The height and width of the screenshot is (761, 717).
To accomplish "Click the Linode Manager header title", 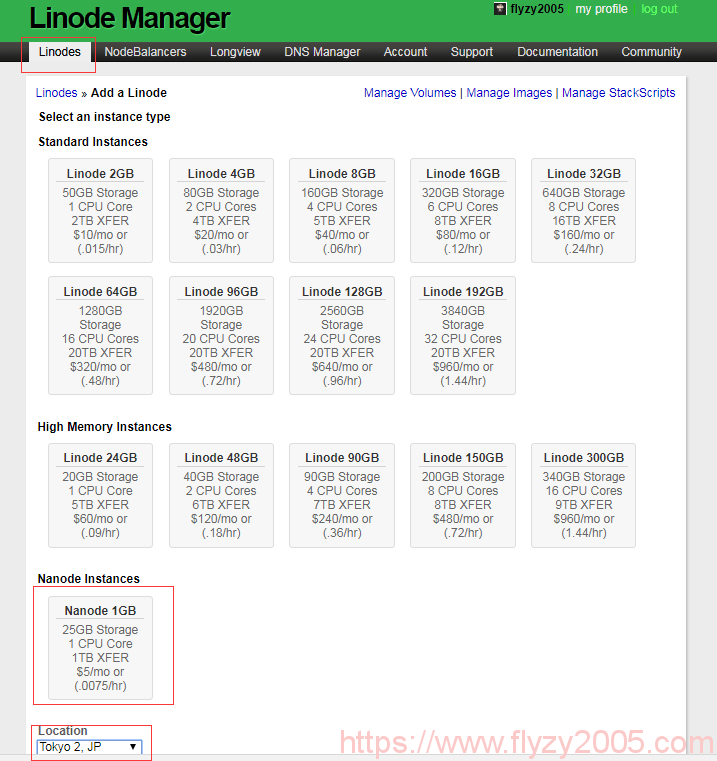I will click(x=130, y=18).
